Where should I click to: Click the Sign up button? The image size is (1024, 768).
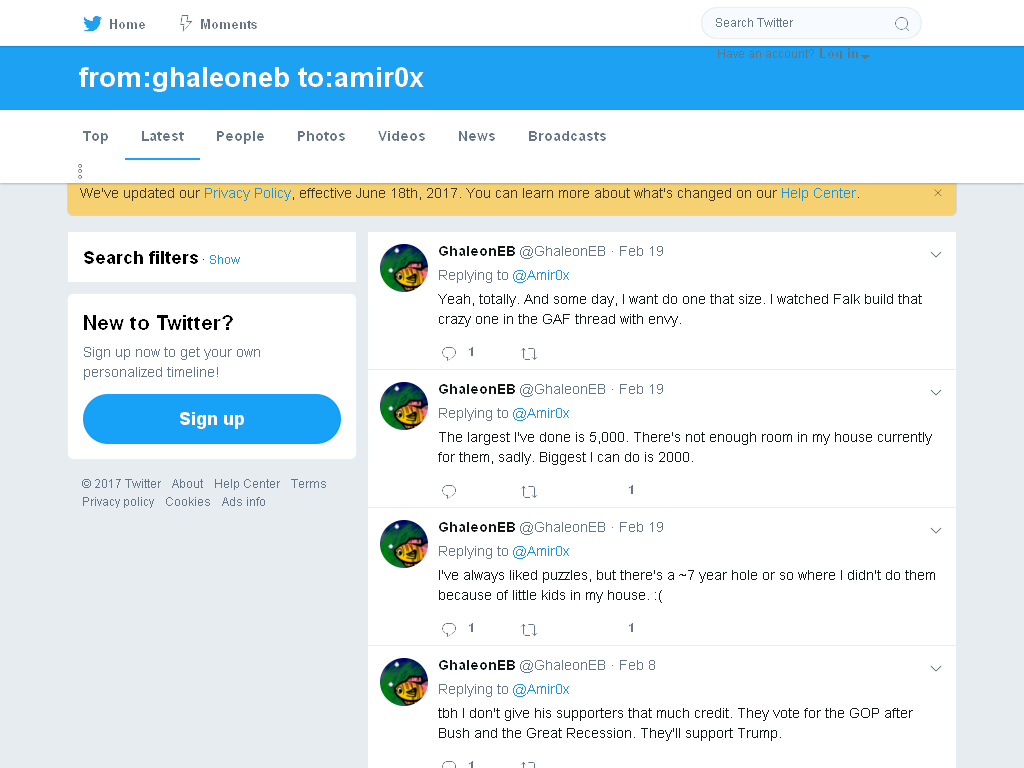tap(212, 419)
